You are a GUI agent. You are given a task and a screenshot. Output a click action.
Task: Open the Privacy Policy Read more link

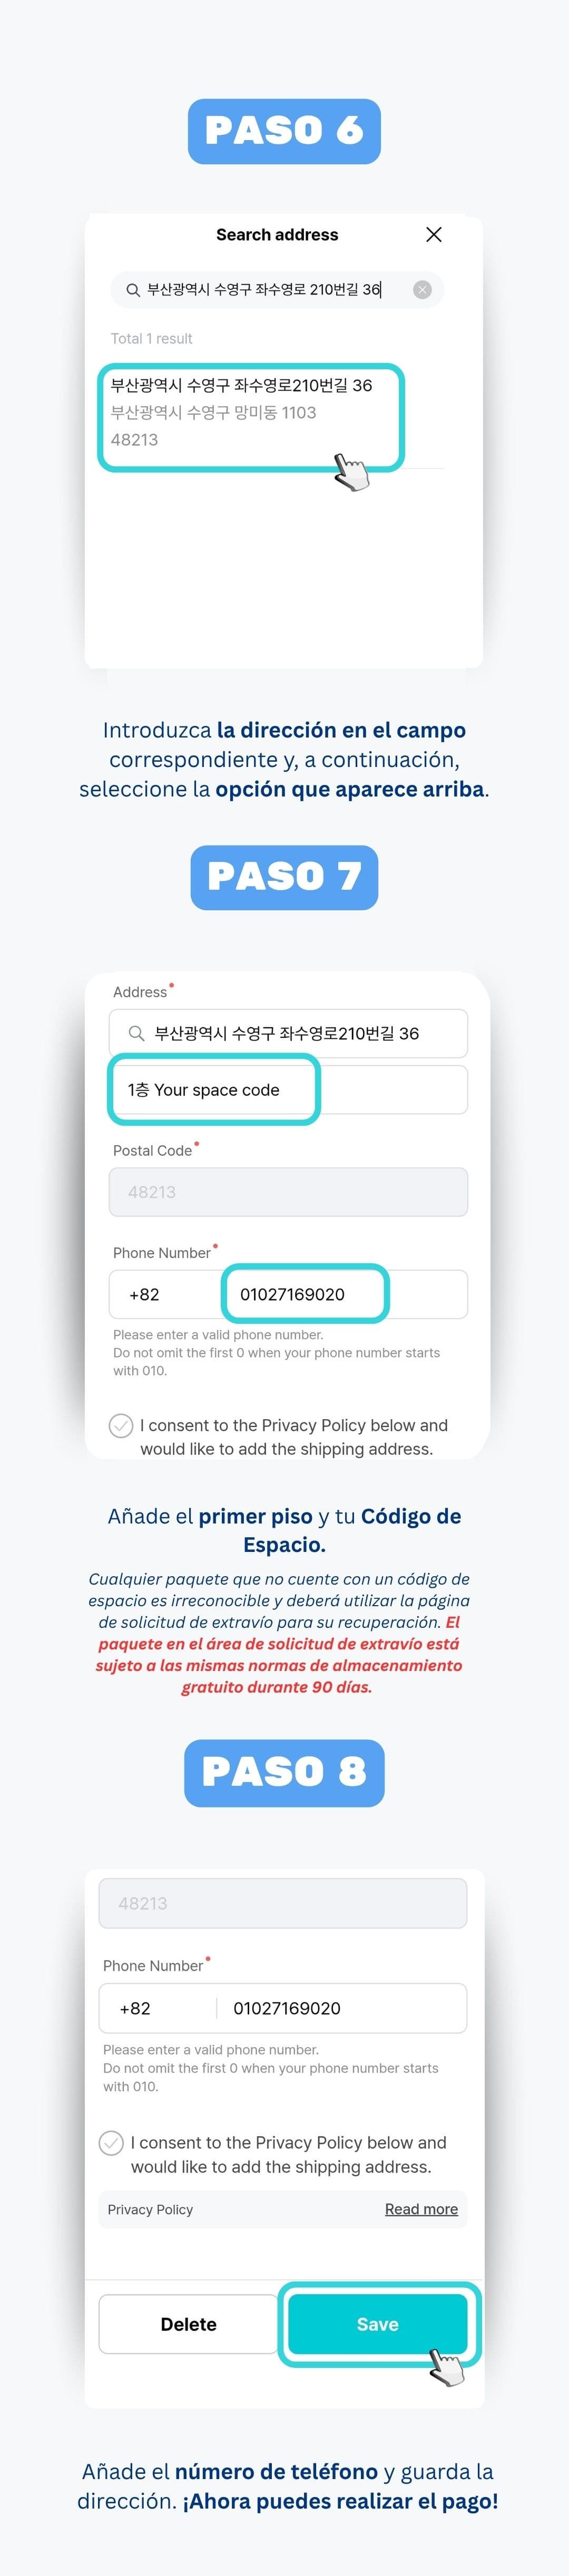(x=422, y=2210)
